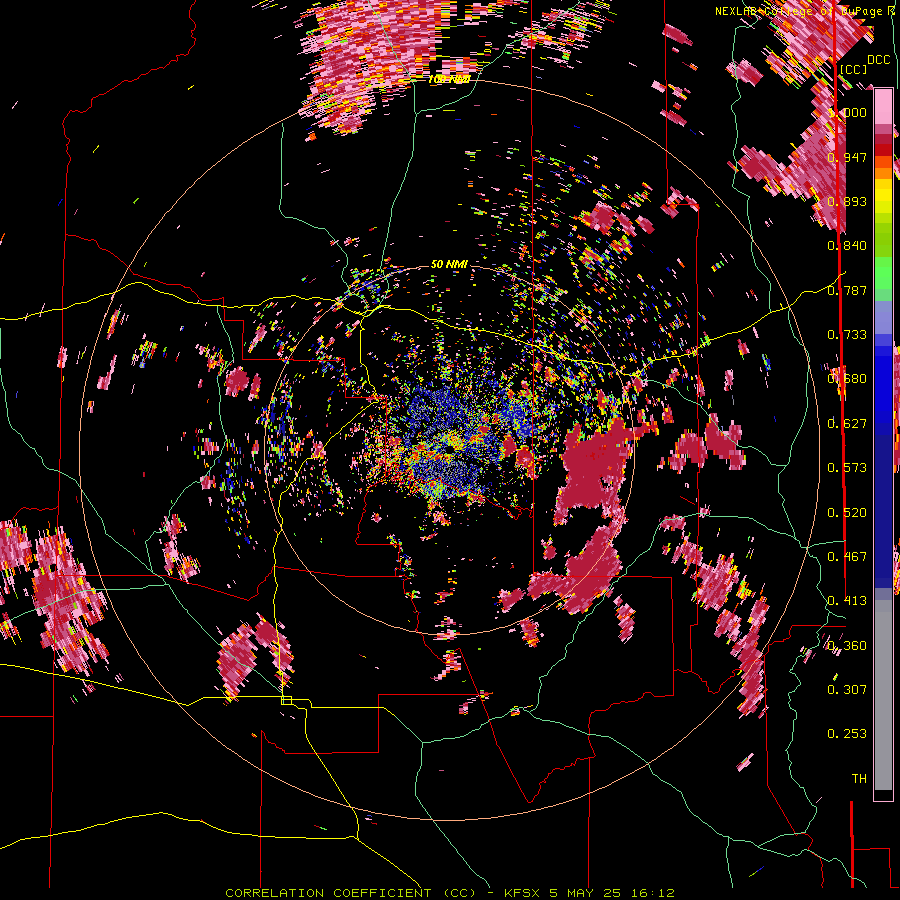900x900 pixels.
Task: Click the 50 NMI range ring label
Action: 449,264
